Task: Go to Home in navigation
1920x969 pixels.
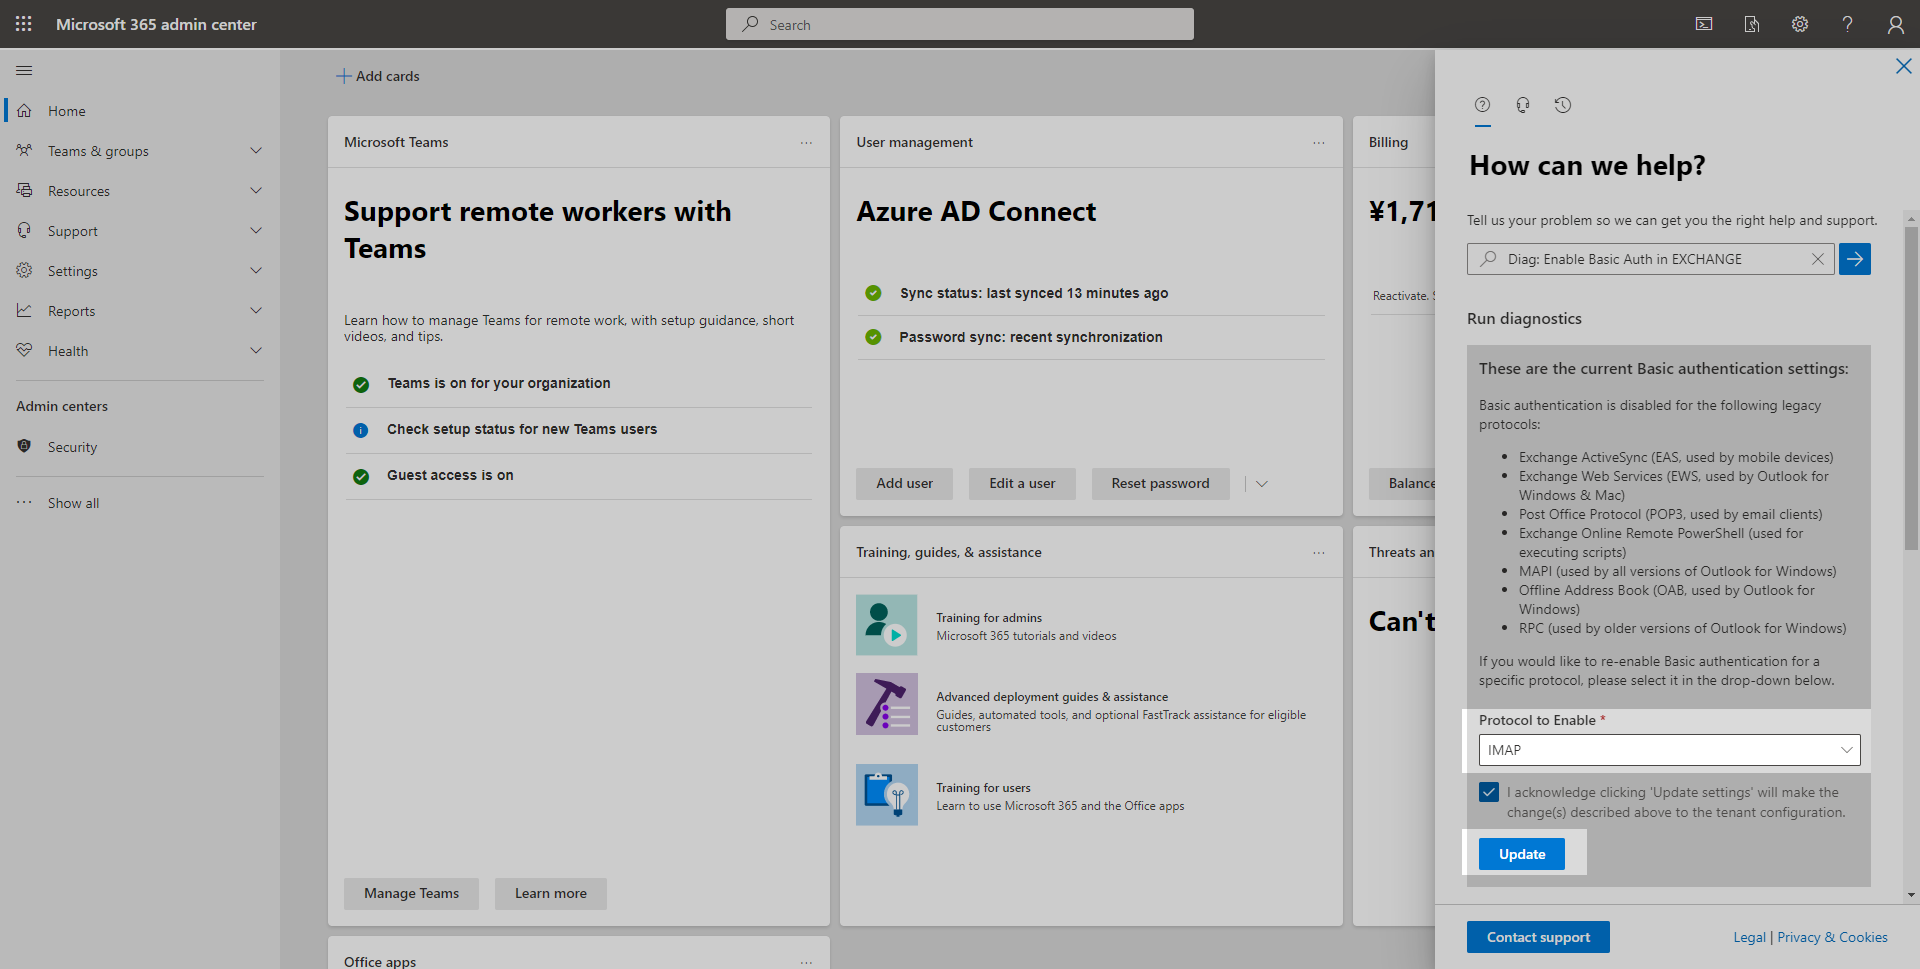Action: tap(67, 111)
